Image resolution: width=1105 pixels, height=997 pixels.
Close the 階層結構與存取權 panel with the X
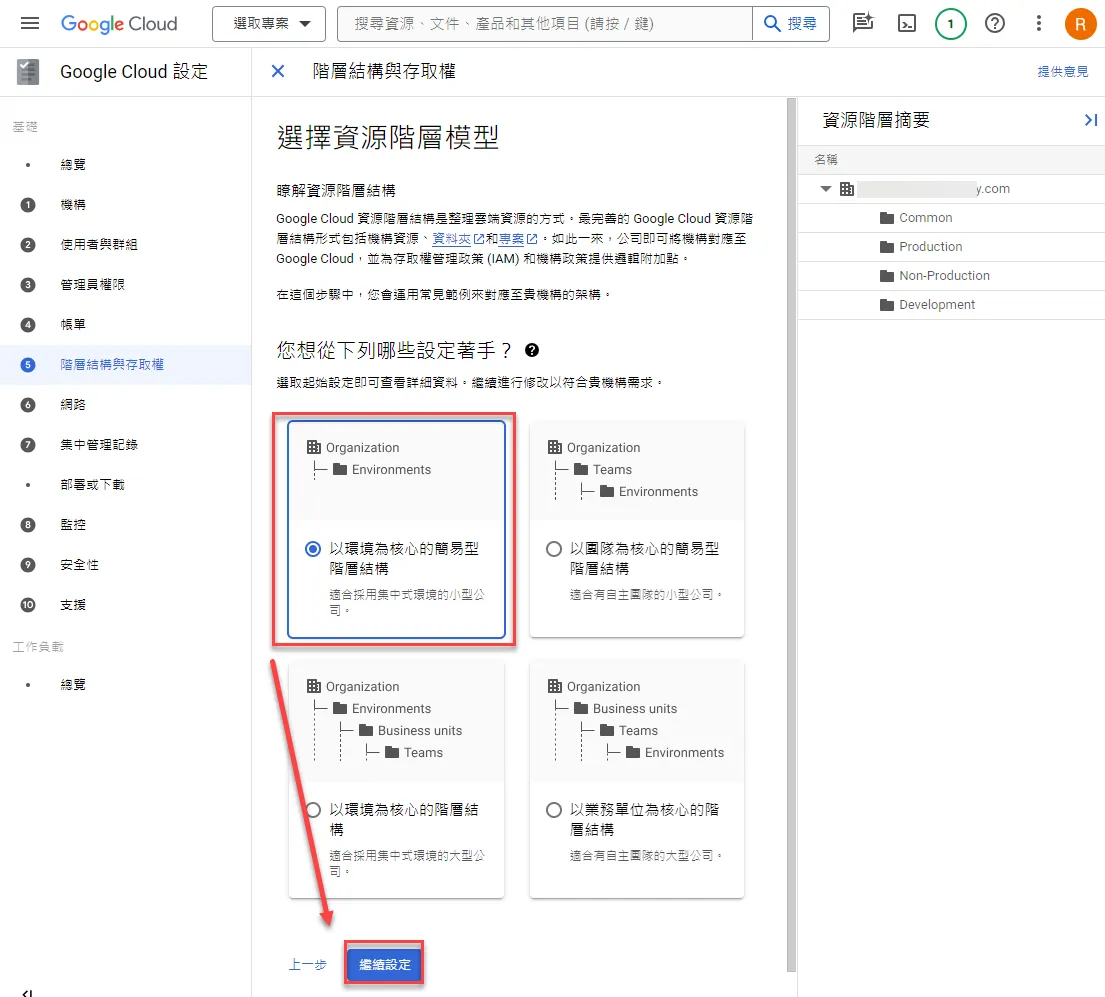[x=278, y=71]
